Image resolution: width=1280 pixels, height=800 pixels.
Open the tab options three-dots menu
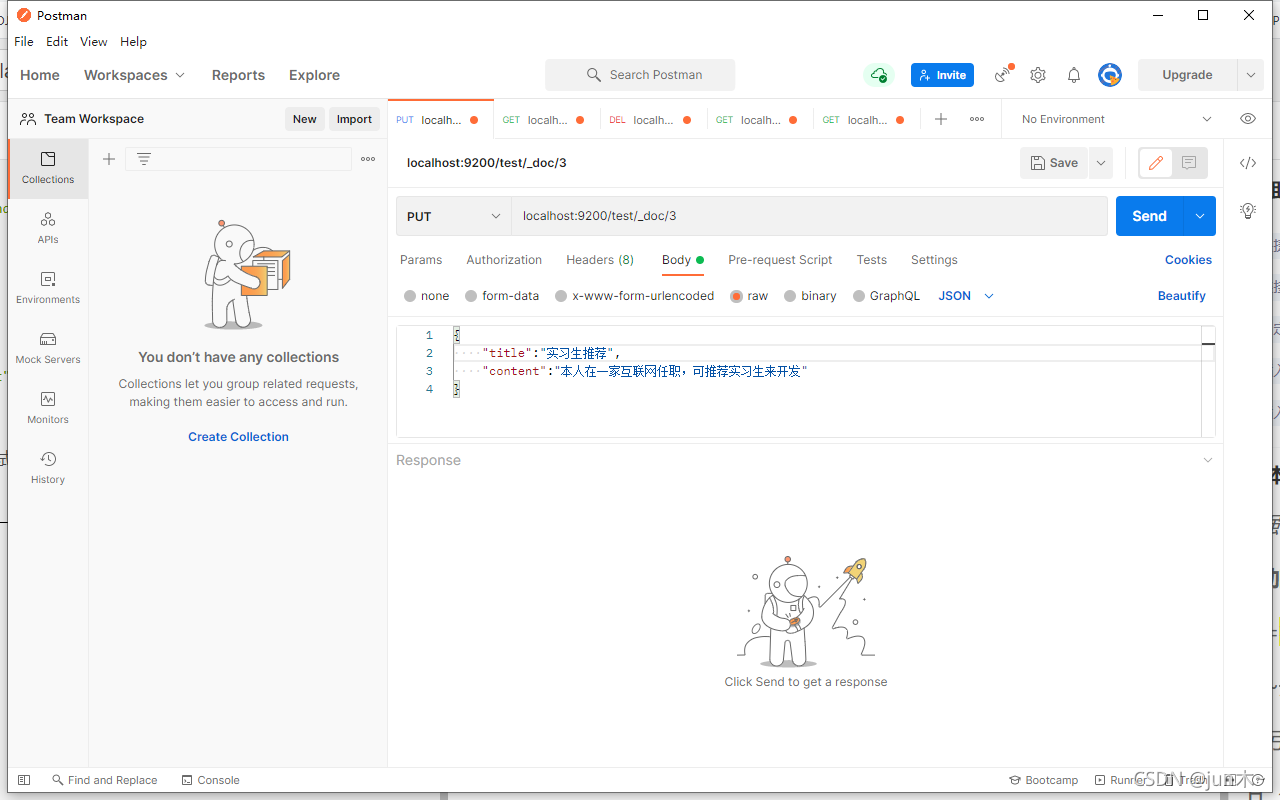pos(977,119)
